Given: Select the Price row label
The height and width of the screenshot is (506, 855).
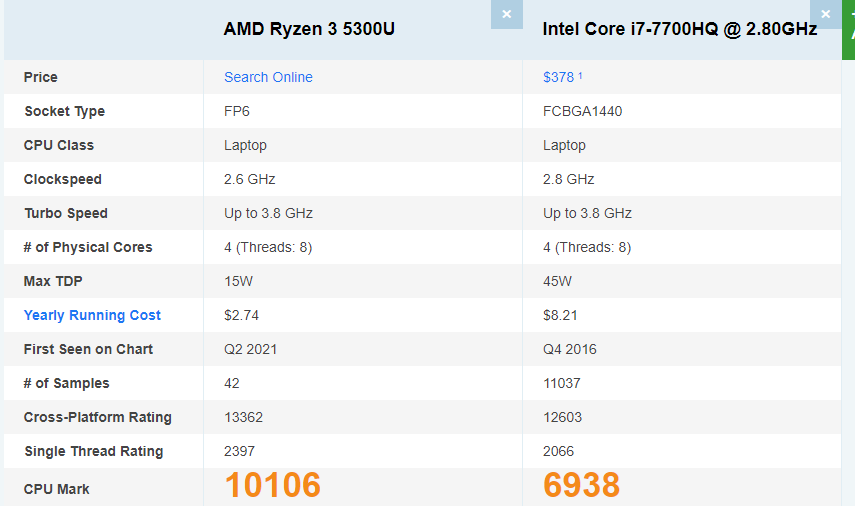Looking at the screenshot, I should pos(40,77).
